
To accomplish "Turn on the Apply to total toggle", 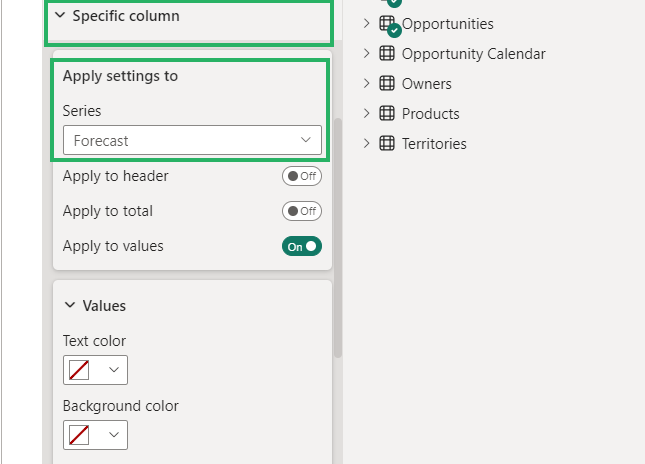I will click(301, 211).
